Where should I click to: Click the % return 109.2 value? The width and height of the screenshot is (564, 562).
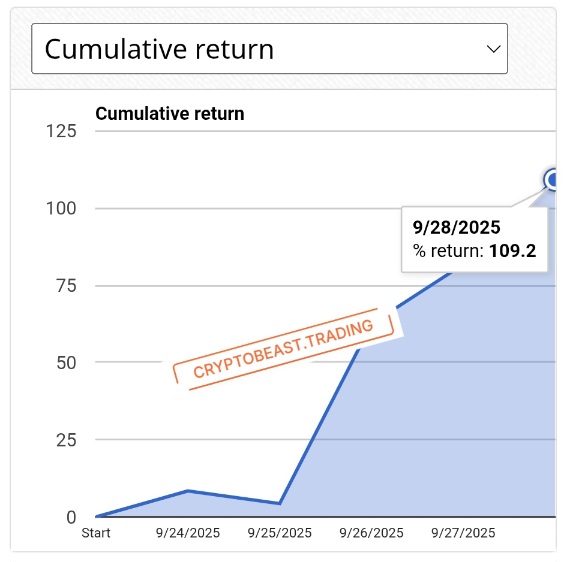[x=512, y=251]
